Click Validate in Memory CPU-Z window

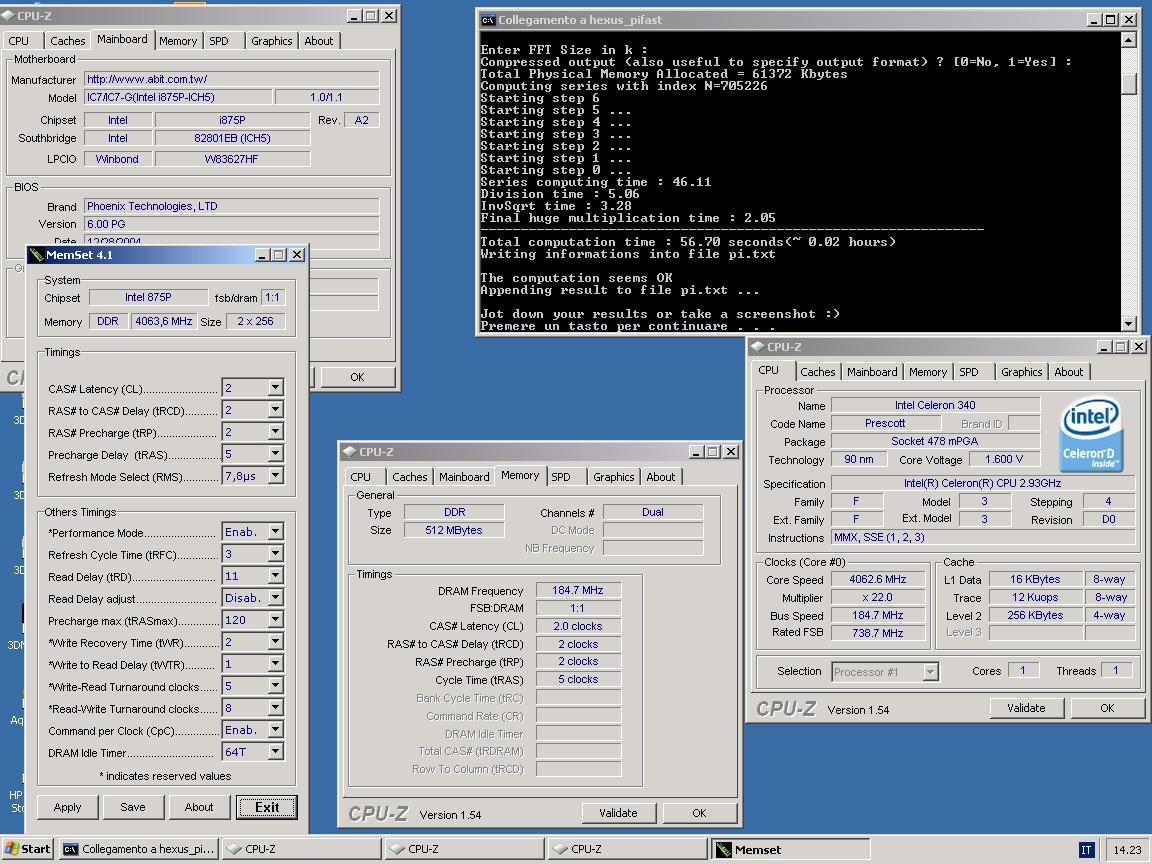pos(619,813)
